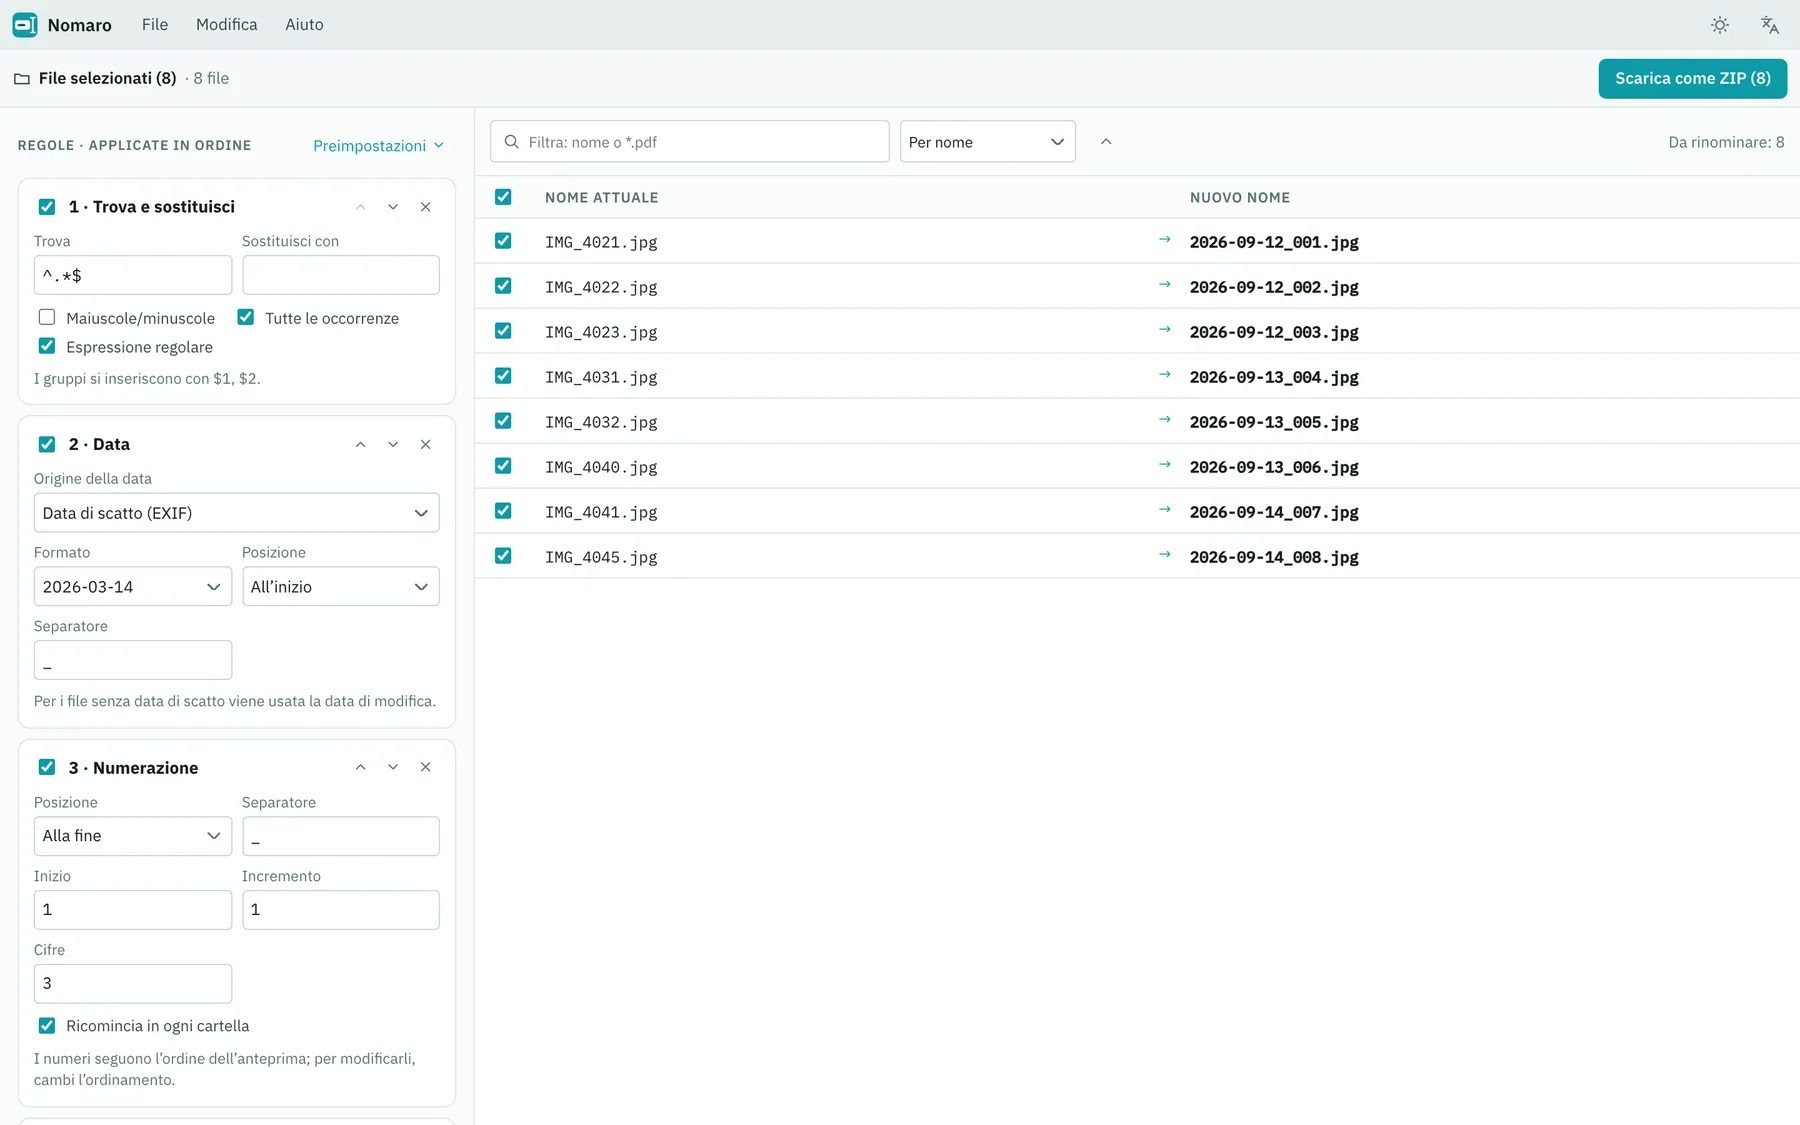Move the Numerazione rule up

point(360,767)
